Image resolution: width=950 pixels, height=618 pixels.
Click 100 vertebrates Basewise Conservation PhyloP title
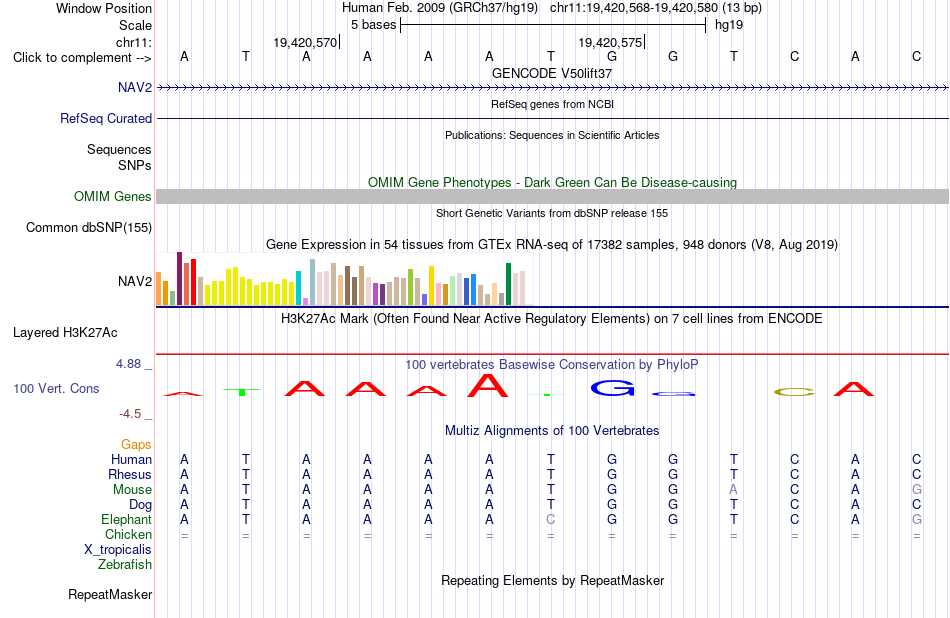pos(552,365)
